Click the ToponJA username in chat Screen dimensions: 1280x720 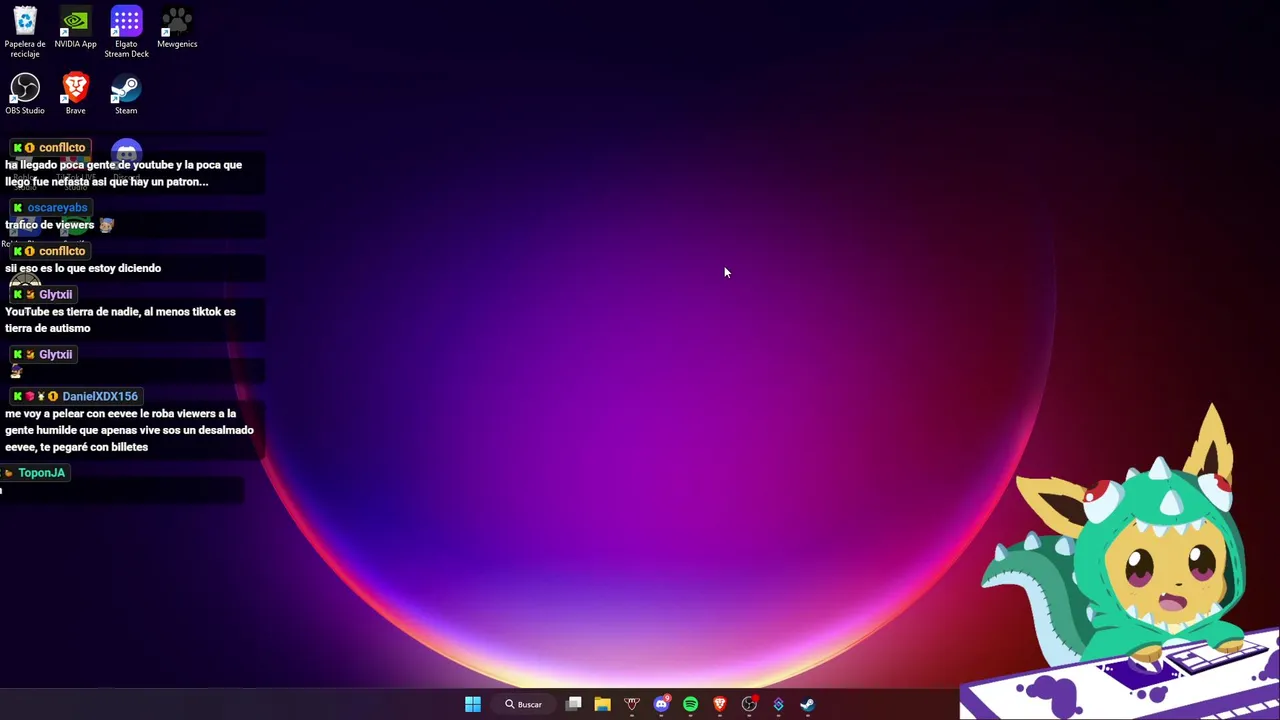(x=41, y=473)
